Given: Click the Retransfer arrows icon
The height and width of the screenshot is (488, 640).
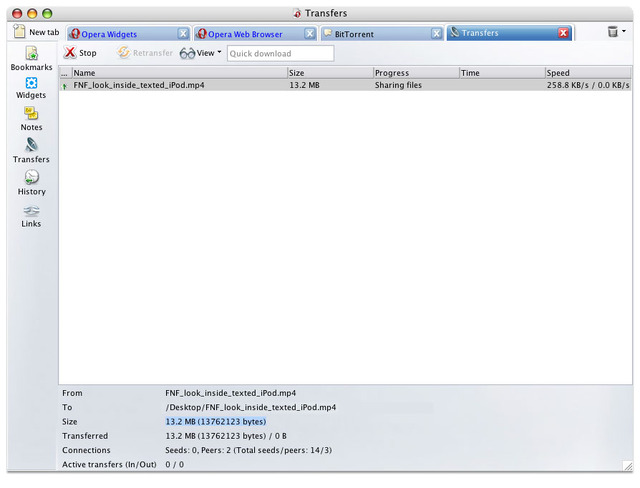Looking at the screenshot, I should (123, 53).
